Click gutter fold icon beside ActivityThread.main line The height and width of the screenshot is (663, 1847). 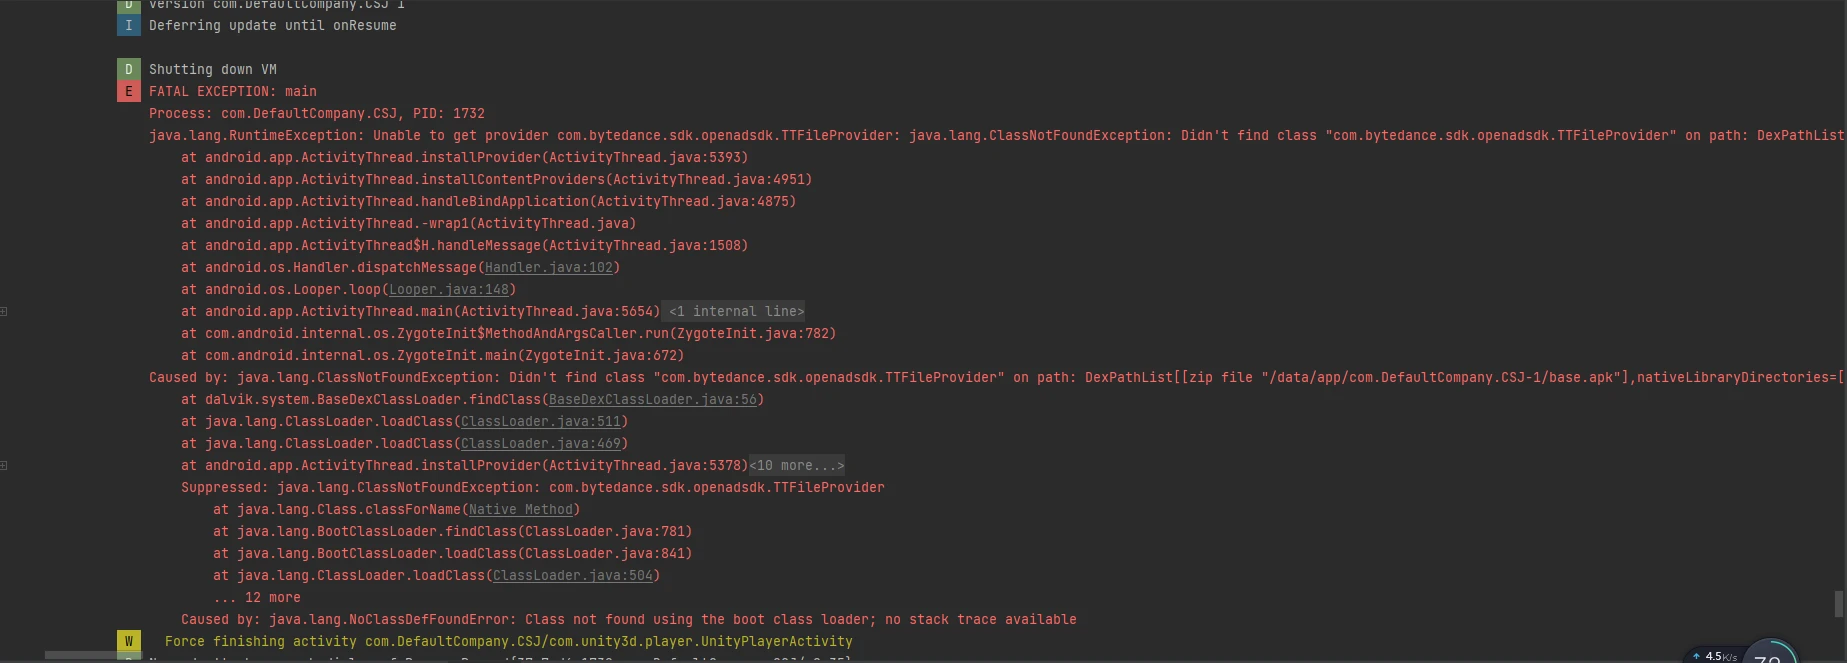(4, 311)
